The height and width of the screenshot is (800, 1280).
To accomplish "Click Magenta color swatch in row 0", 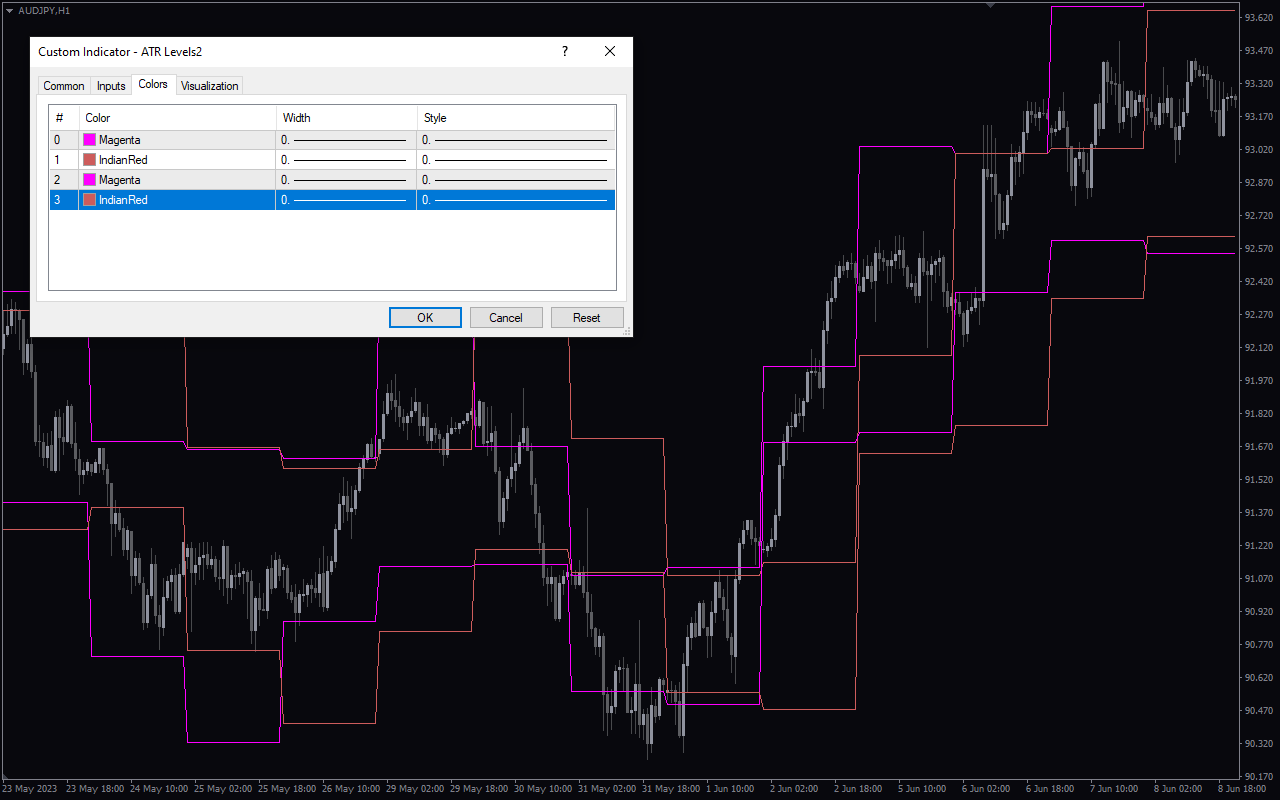I will click(89, 140).
